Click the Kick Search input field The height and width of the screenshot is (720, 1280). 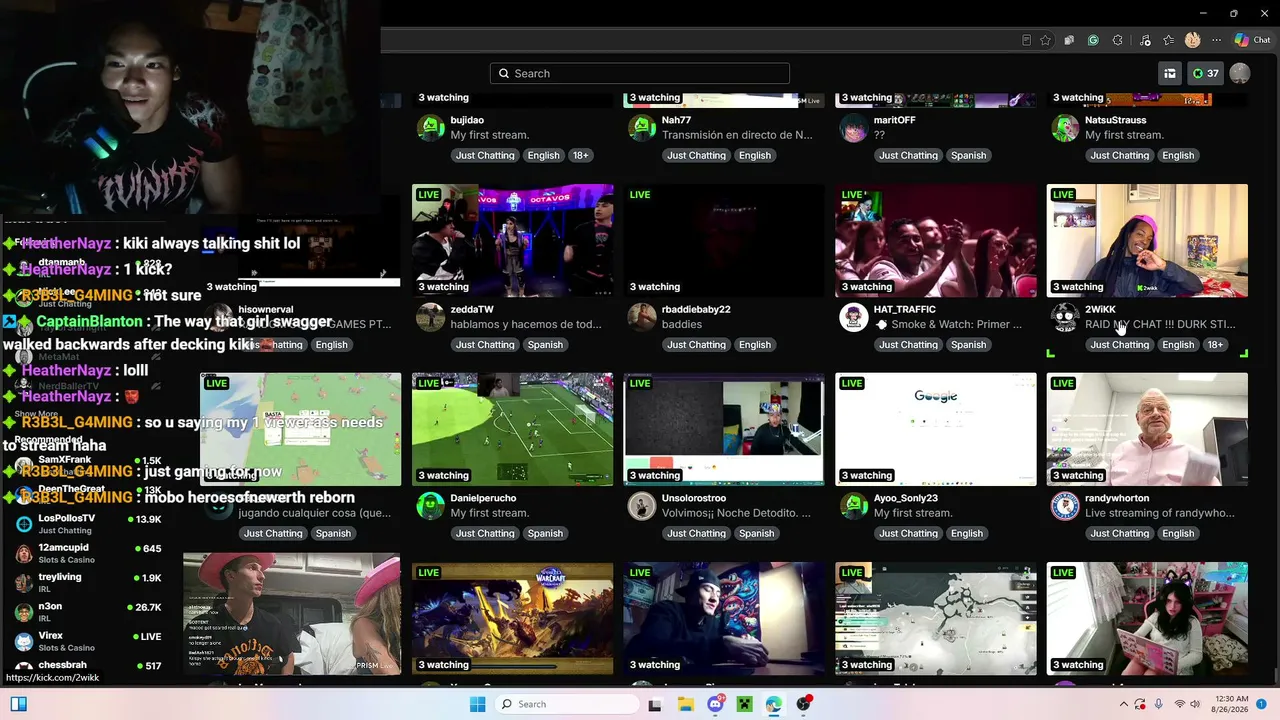point(640,73)
